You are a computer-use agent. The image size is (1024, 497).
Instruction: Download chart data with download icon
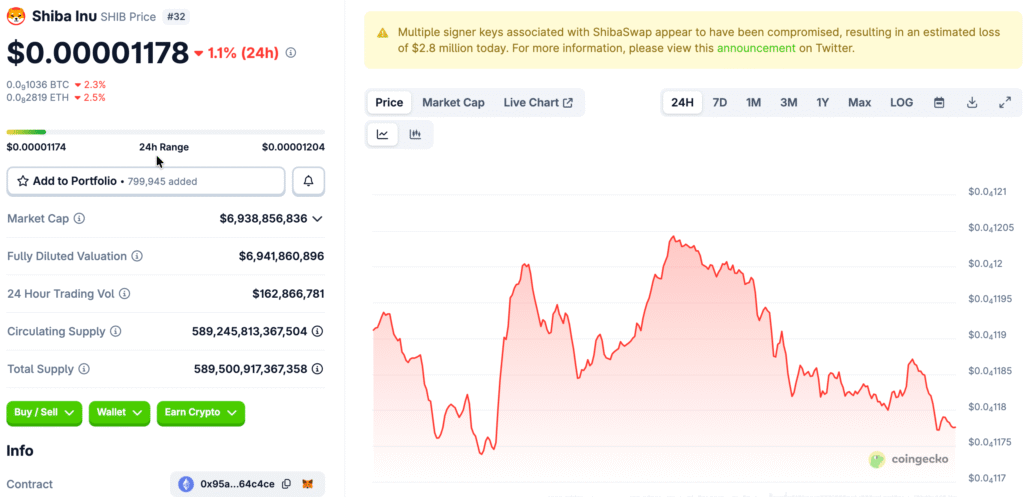click(972, 103)
